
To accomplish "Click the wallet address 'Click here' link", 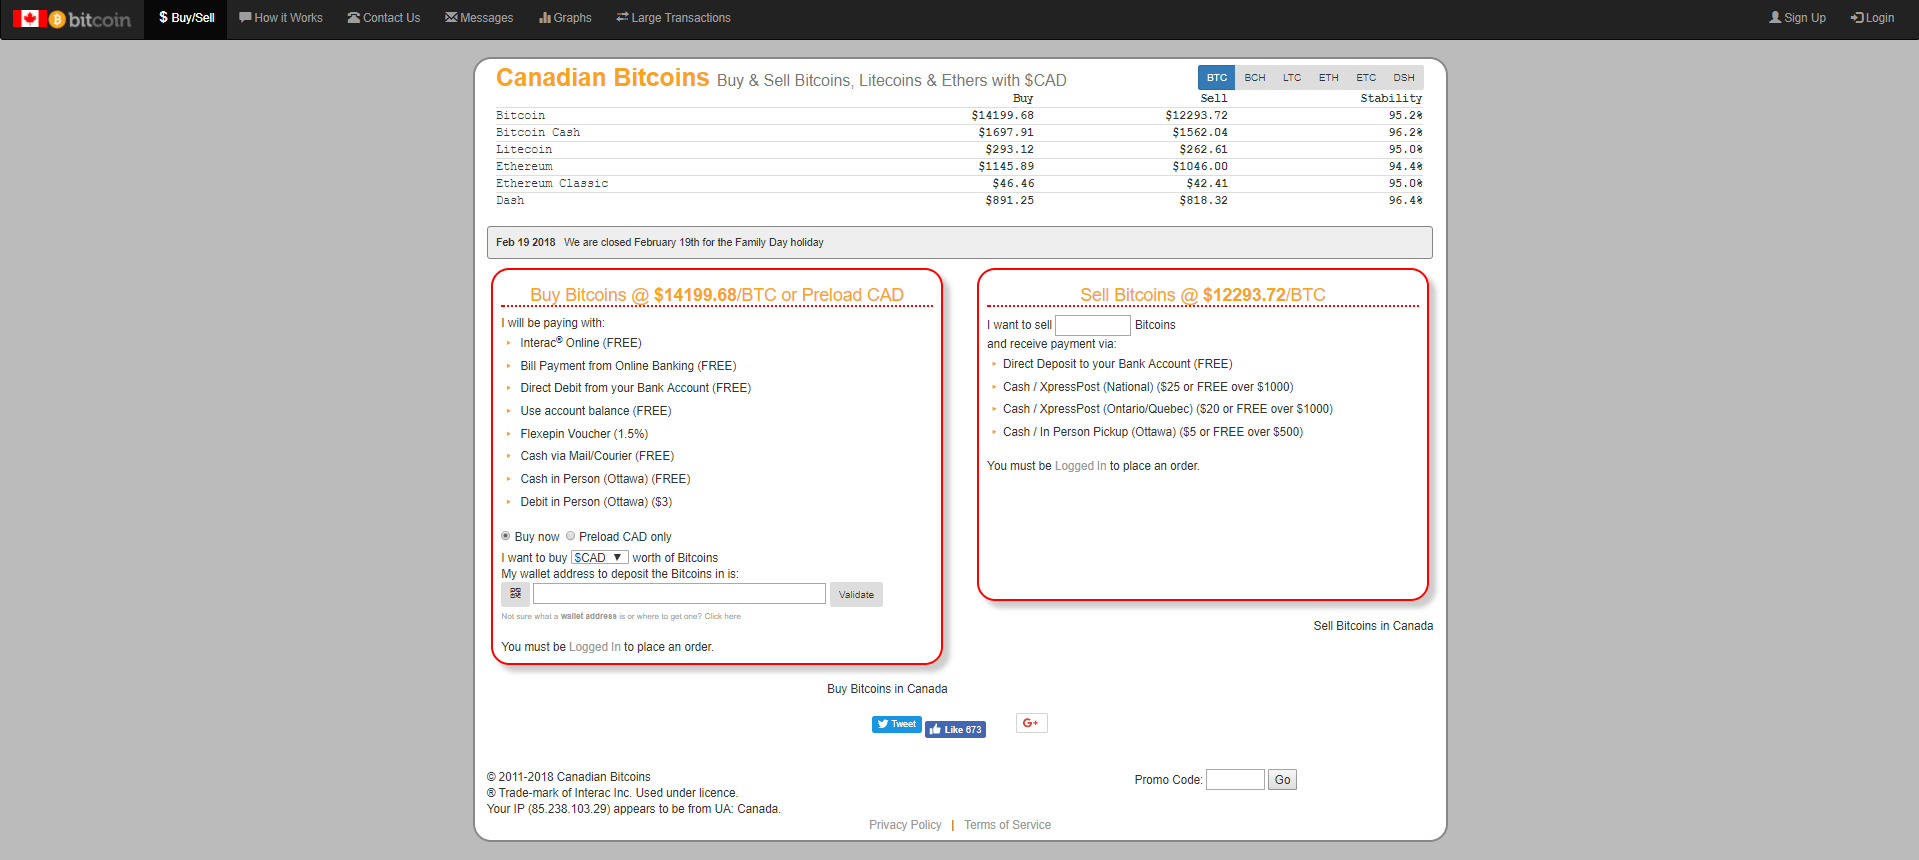I will [x=722, y=617].
